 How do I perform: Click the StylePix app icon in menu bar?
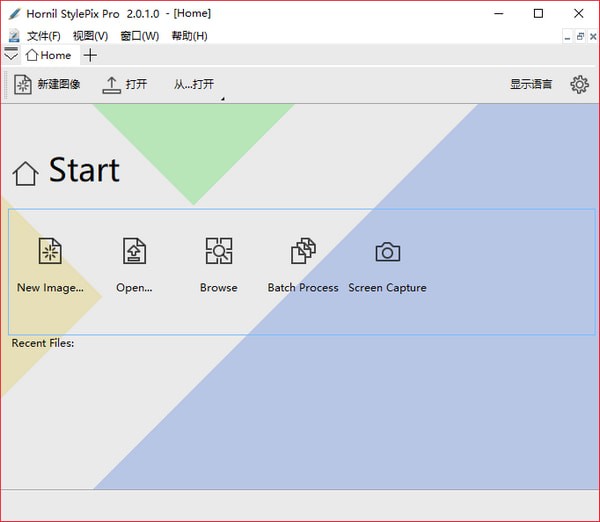[x=13, y=36]
